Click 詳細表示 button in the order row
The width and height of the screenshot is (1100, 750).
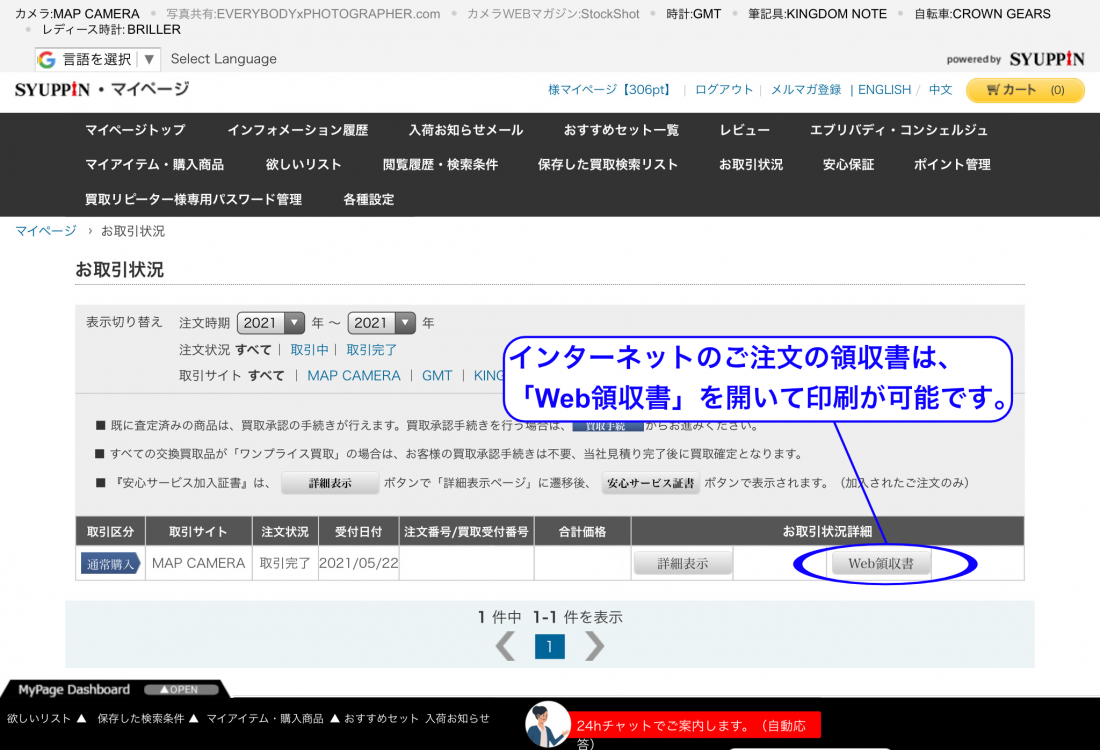[x=683, y=563]
